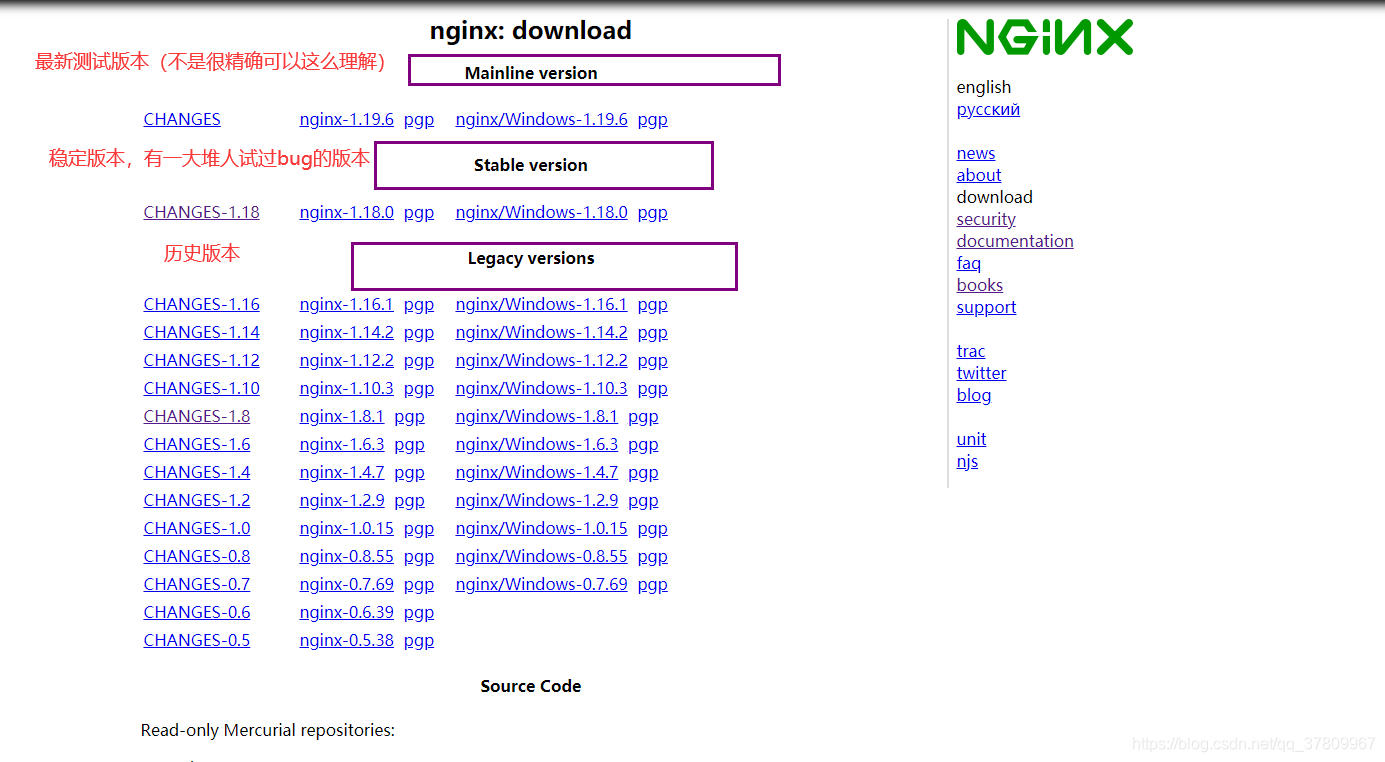Open pgp signature beside nginx/Windows-1.19.6
The image size is (1385, 762).
coord(652,119)
